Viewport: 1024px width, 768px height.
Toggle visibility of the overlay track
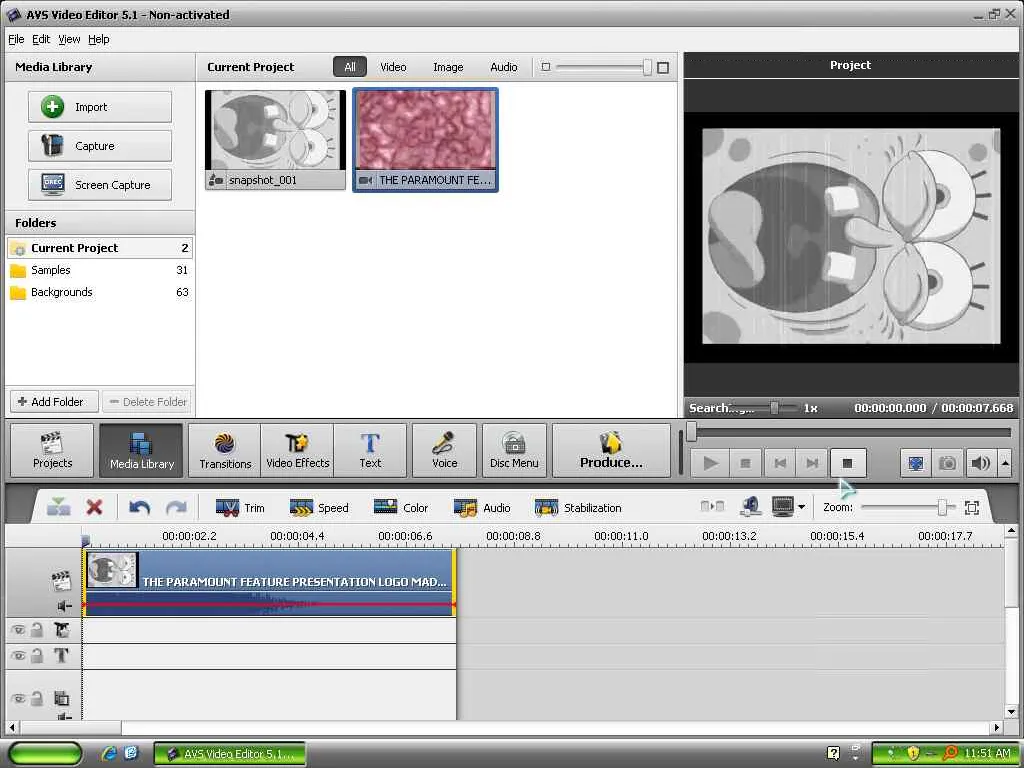click(x=18, y=699)
